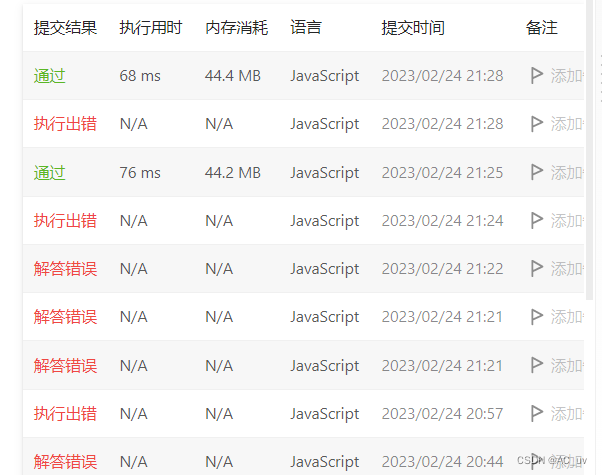The image size is (602, 475).
Task: Click the runtime N/A in the 20:57 row
Action: coord(134,414)
